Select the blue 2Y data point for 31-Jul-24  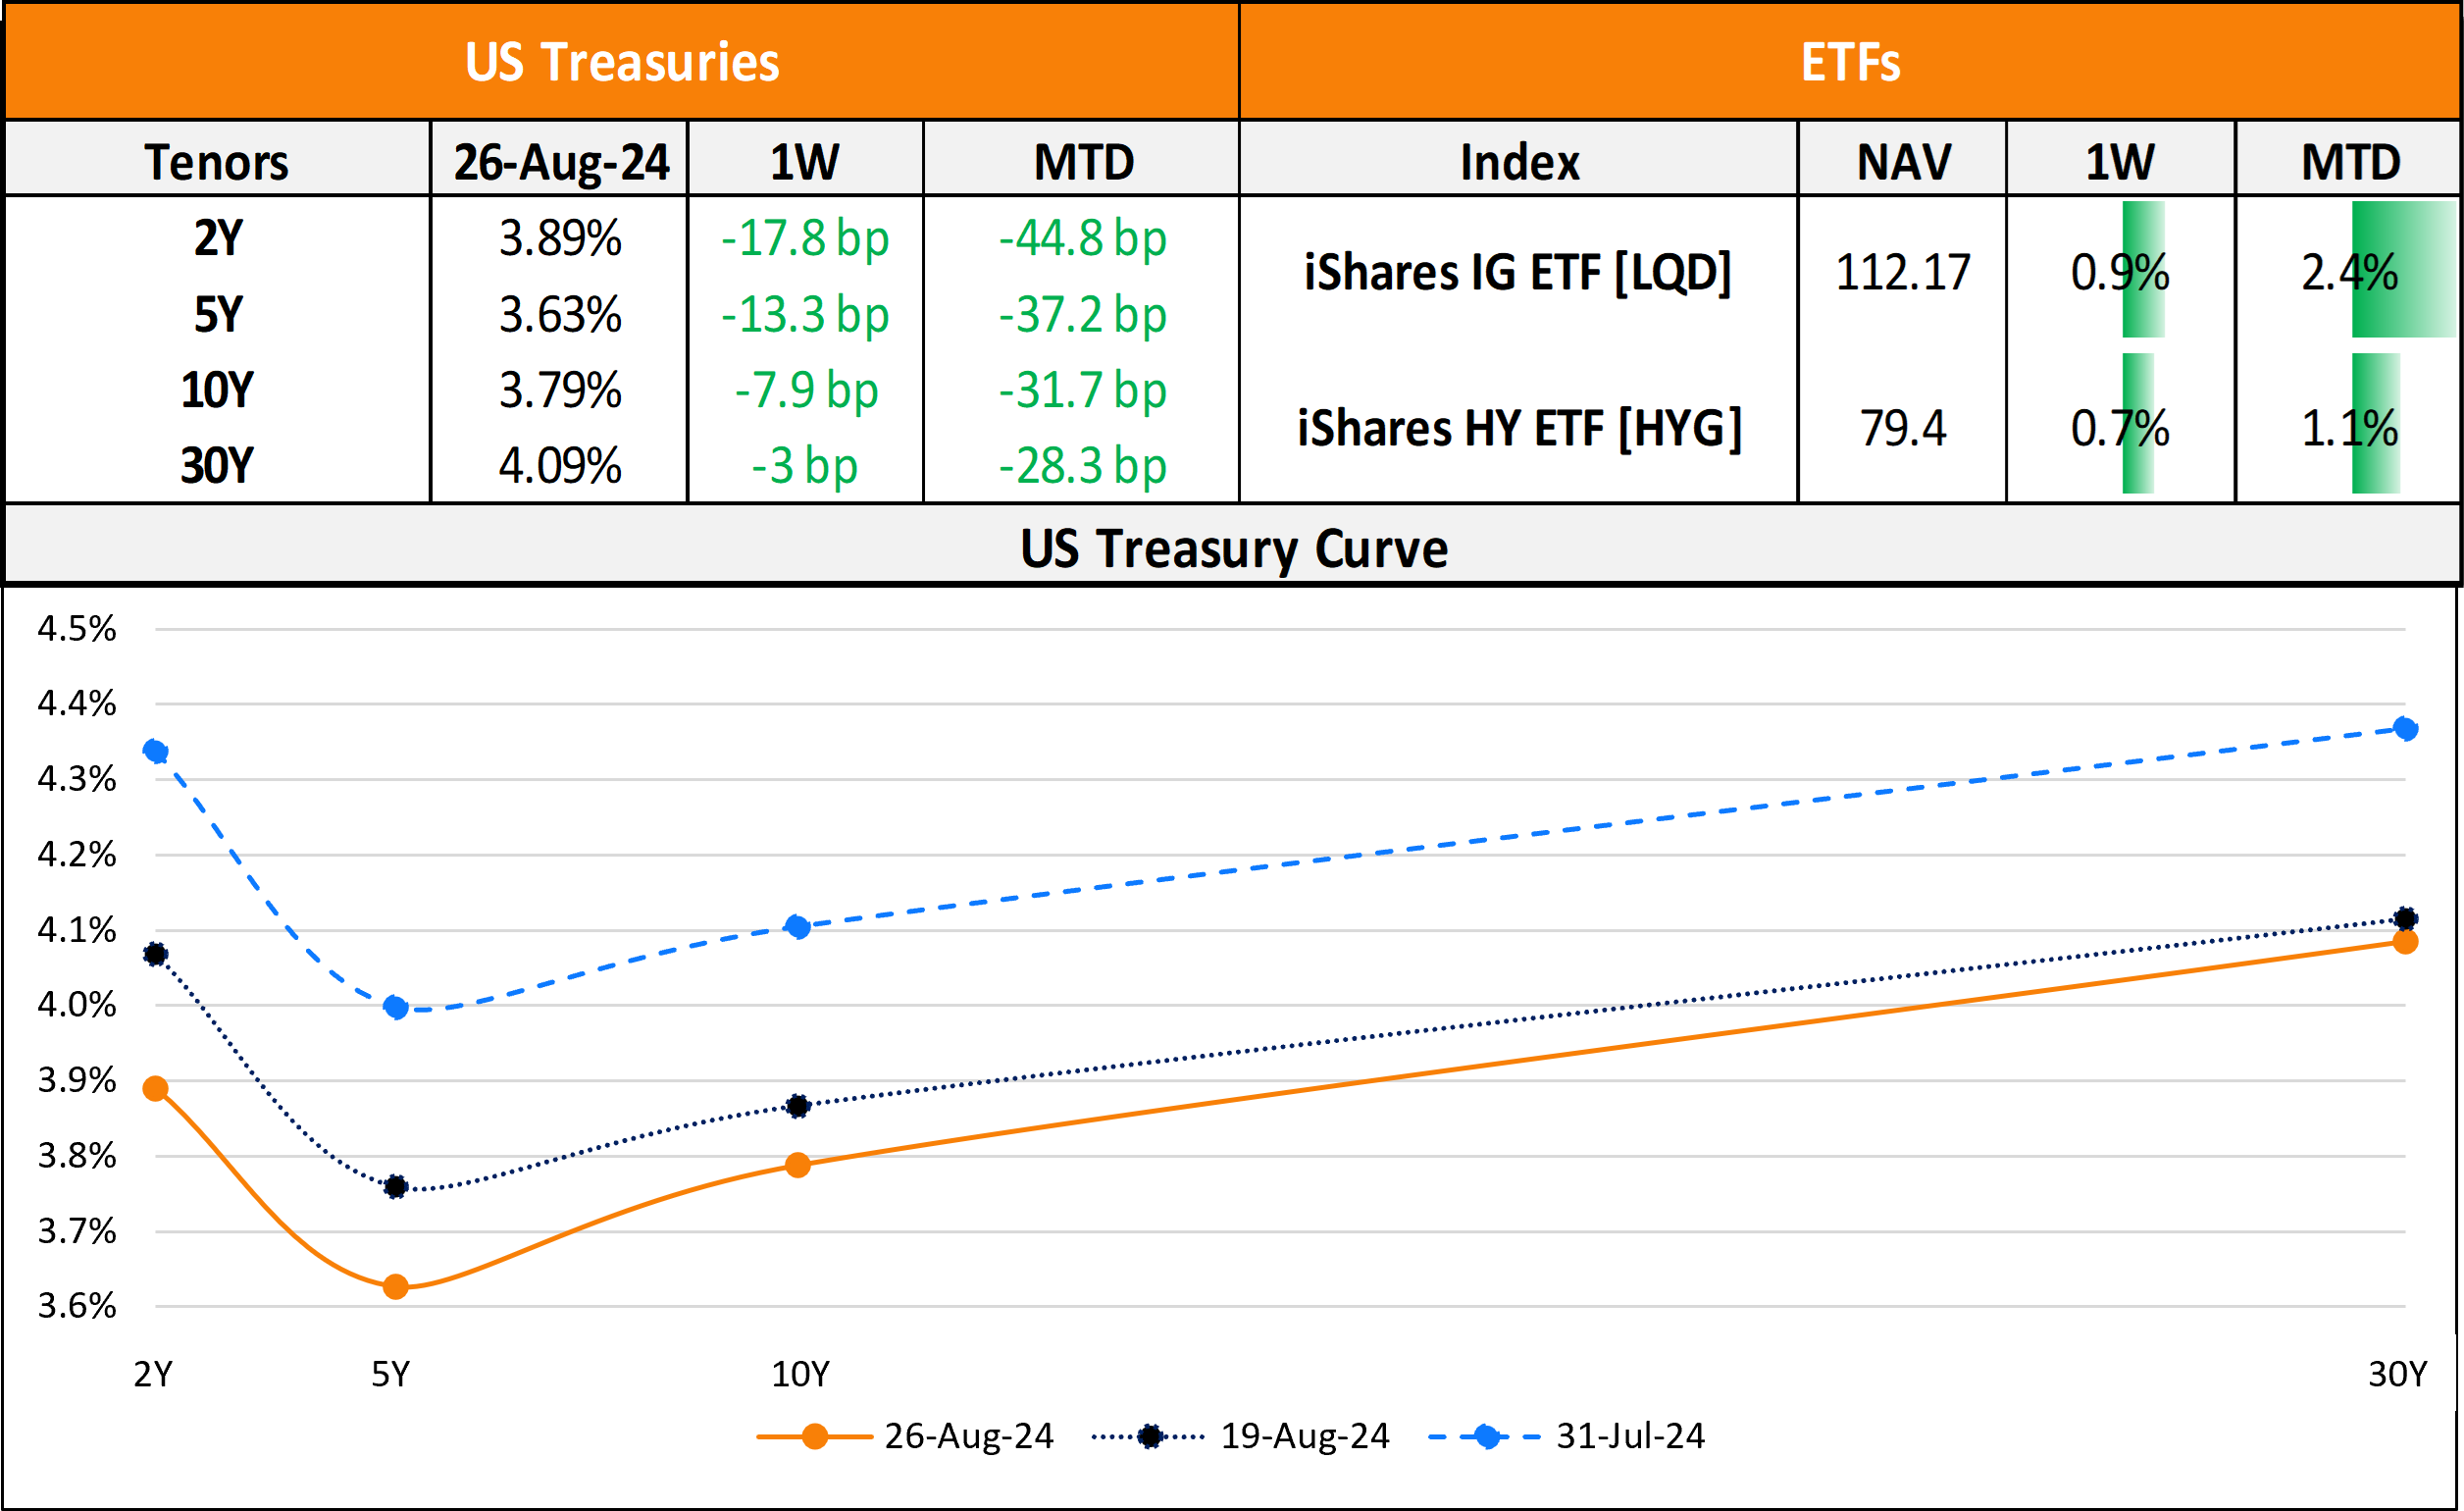155,751
